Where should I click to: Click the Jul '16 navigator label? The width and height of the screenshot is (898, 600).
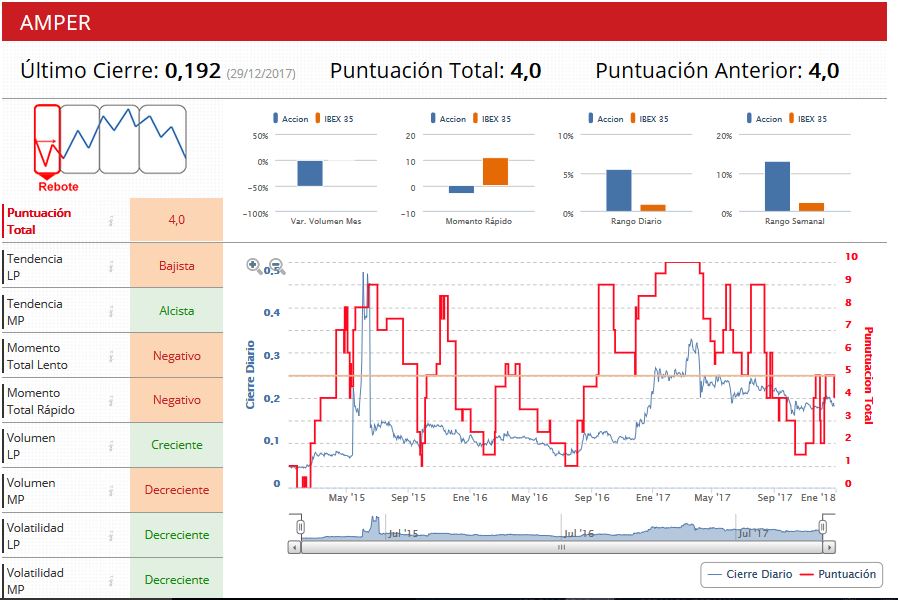[x=579, y=533]
